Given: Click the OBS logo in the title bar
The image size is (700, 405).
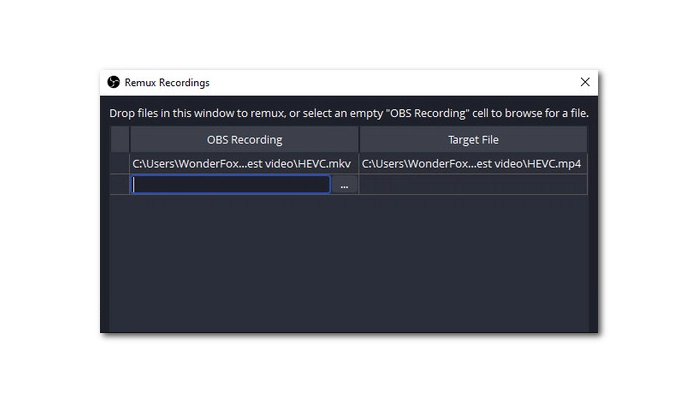Looking at the screenshot, I should click(113, 82).
